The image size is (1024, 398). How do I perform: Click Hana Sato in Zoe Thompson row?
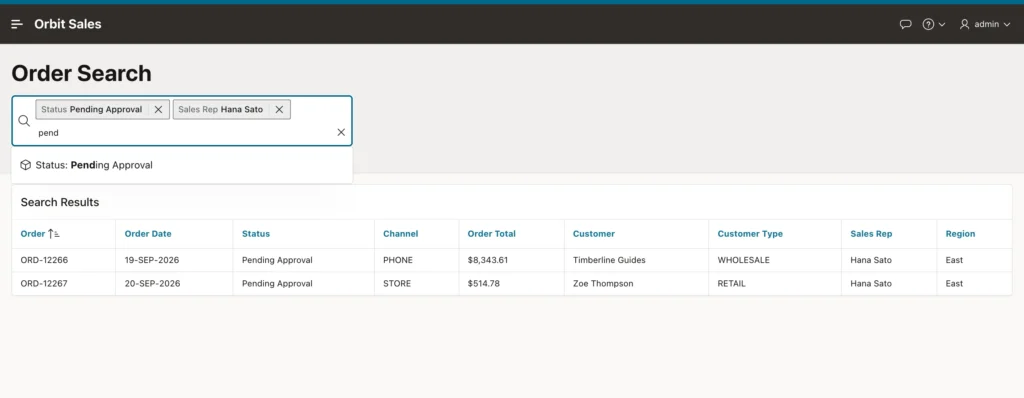click(x=871, y=284)
